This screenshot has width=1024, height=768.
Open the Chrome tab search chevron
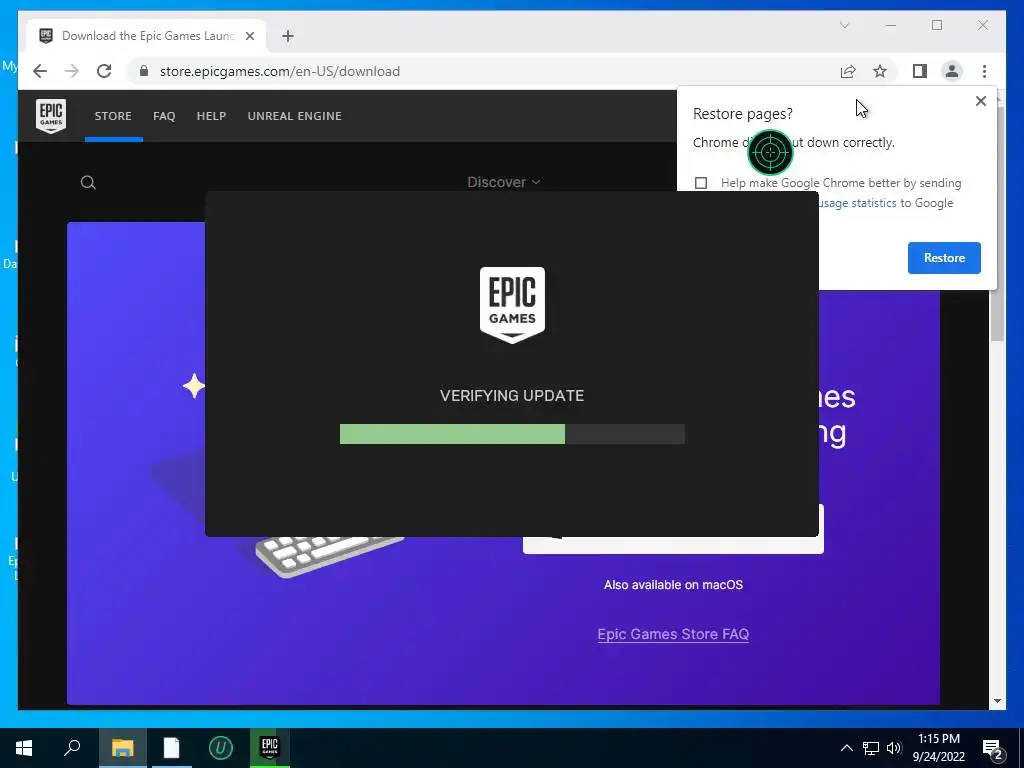tap(844, 25)
